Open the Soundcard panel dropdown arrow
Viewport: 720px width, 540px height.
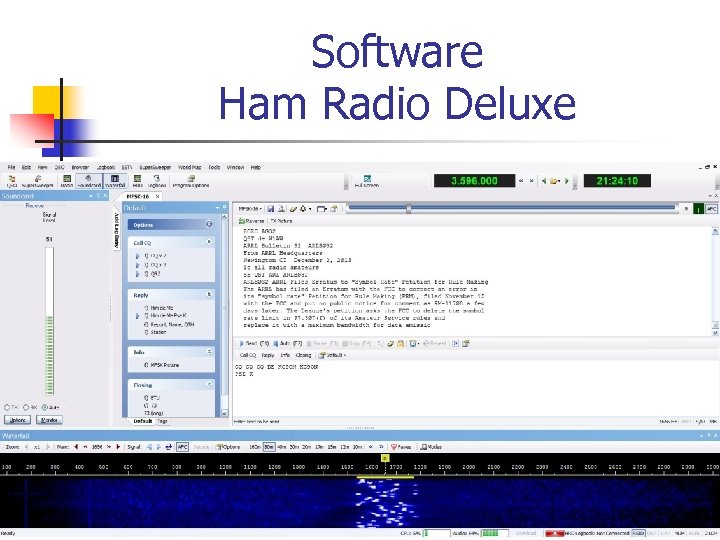(91, 196)
